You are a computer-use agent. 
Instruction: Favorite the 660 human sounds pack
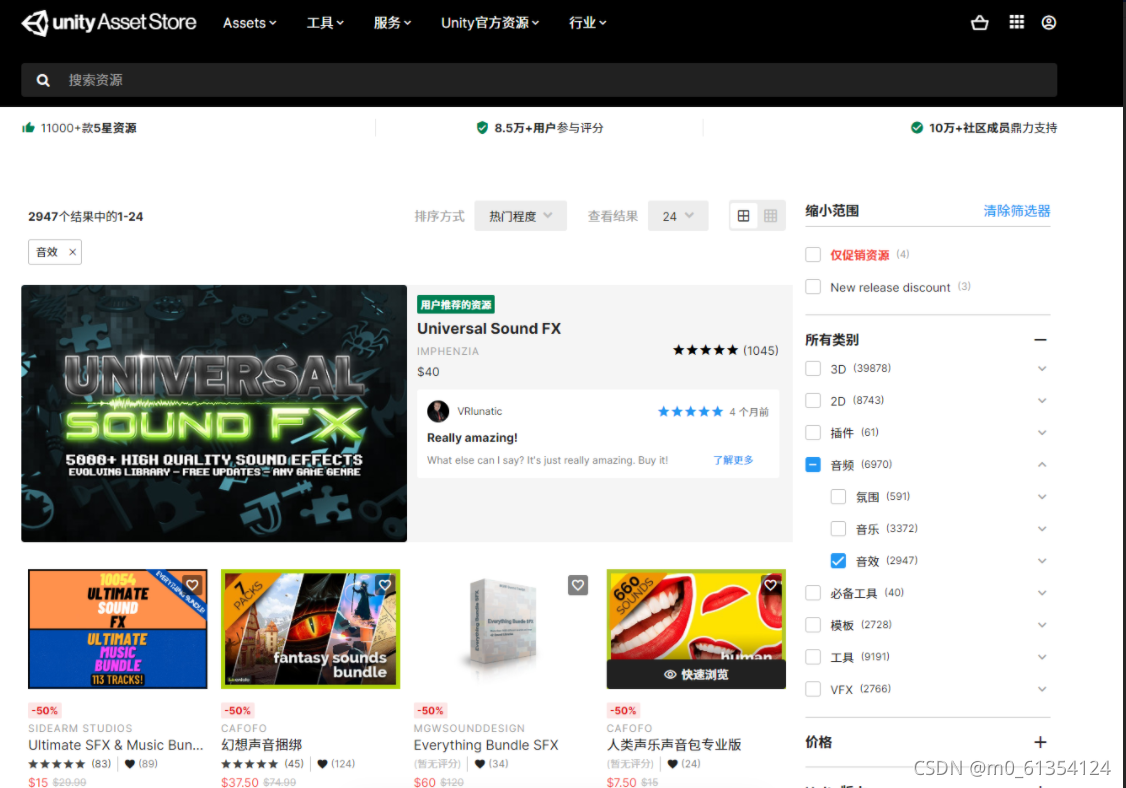pyautogui.click(x=771, y=585)
